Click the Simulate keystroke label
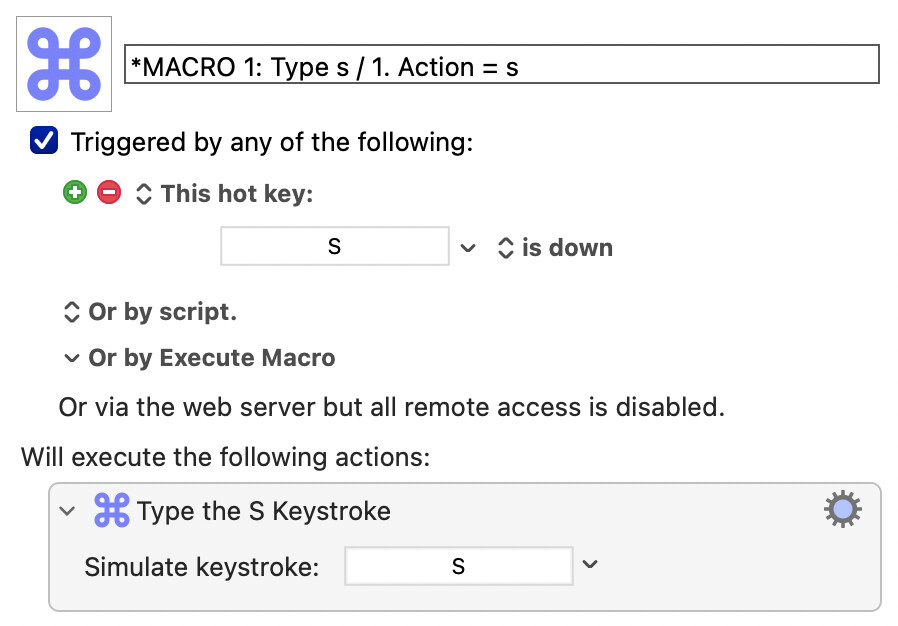Image resolution: width=898 pixels, height=626 pixels. 202,567
